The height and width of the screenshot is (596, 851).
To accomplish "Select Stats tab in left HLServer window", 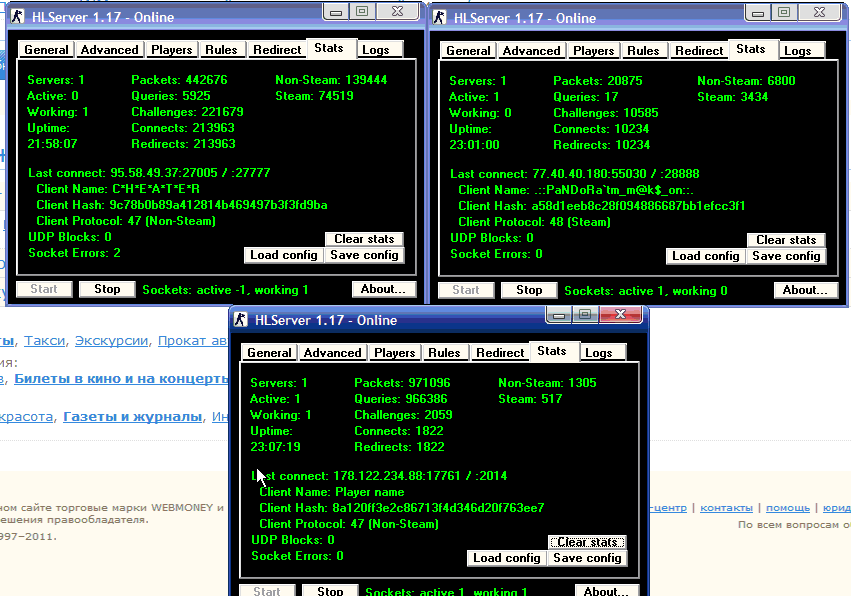I will 329,48.
